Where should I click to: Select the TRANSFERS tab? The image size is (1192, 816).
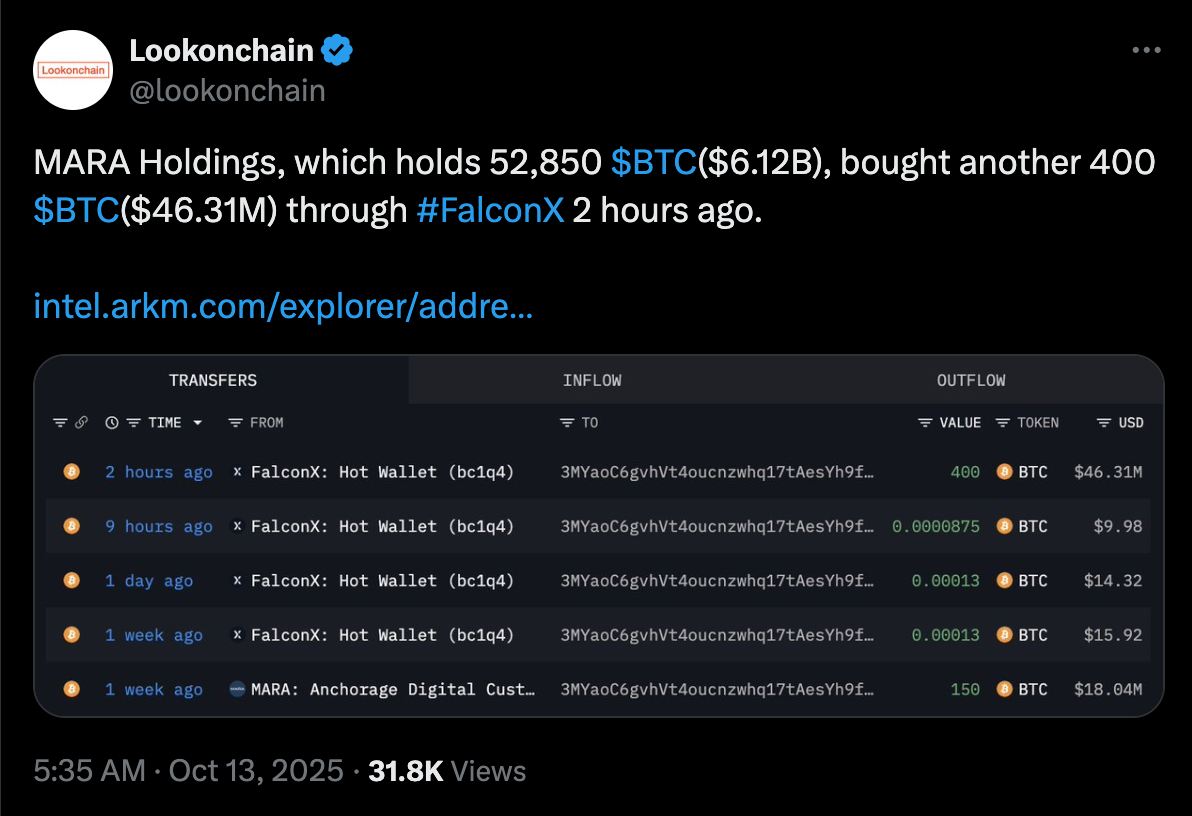click(x=213, y=380)
